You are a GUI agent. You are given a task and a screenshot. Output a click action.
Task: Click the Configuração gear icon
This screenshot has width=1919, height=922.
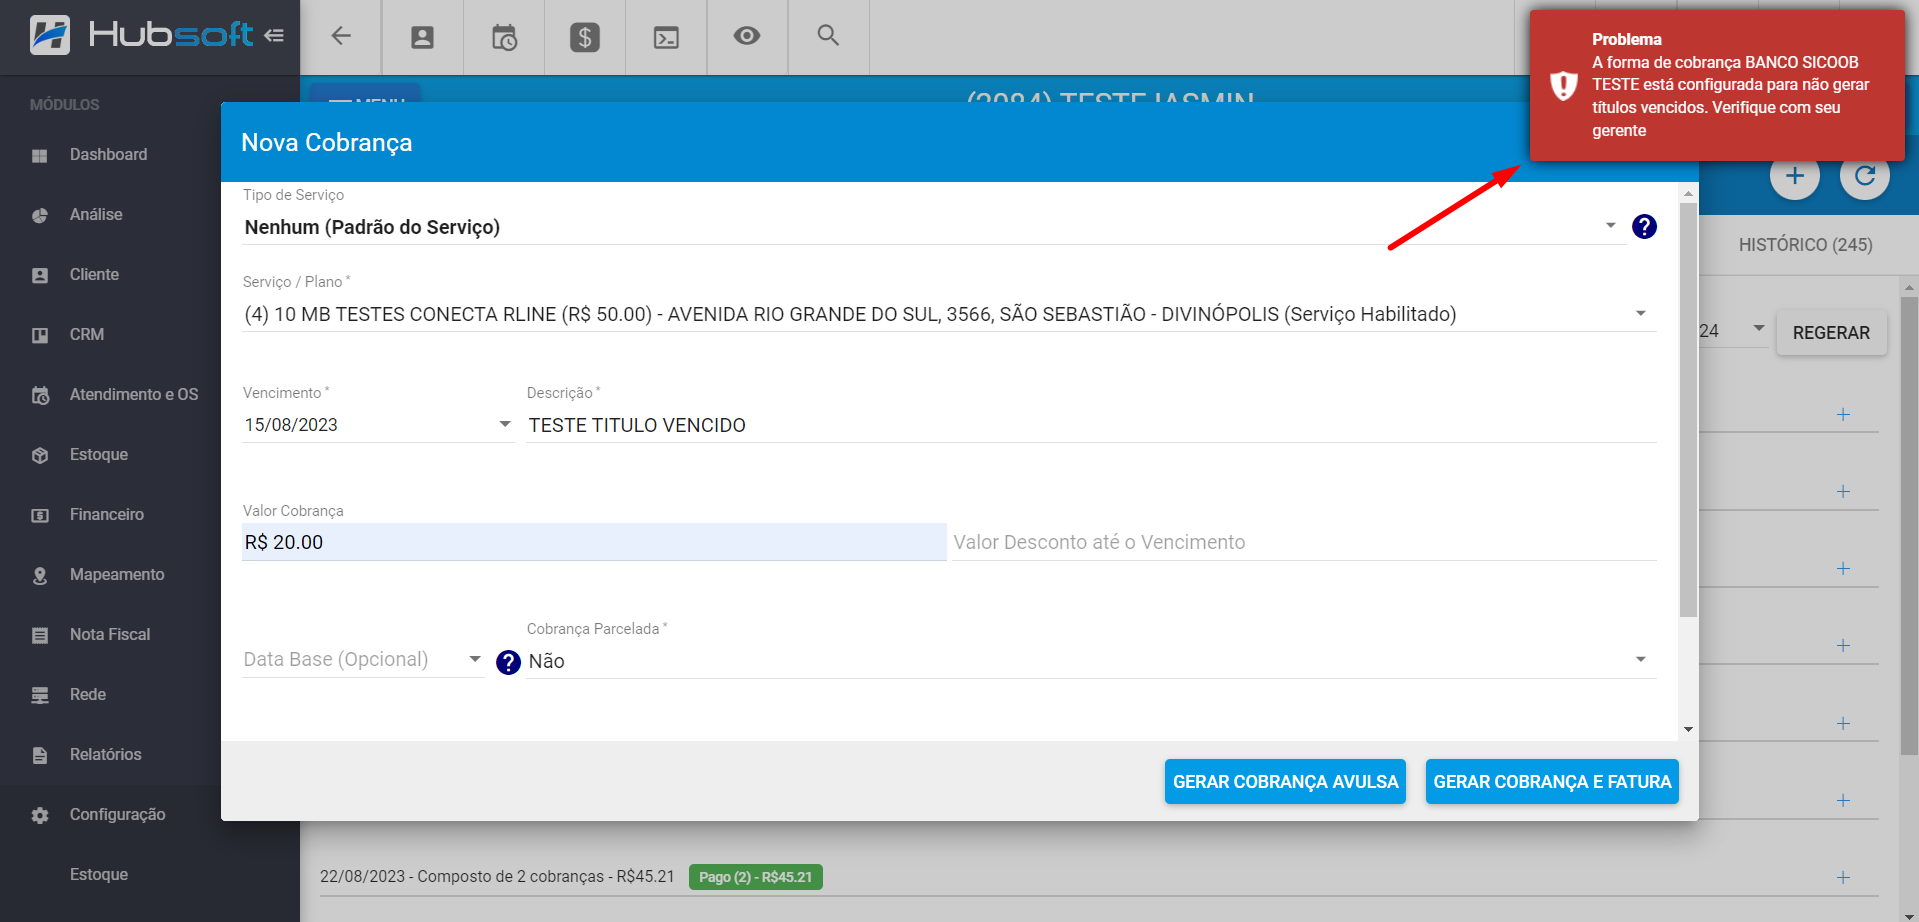40,815
